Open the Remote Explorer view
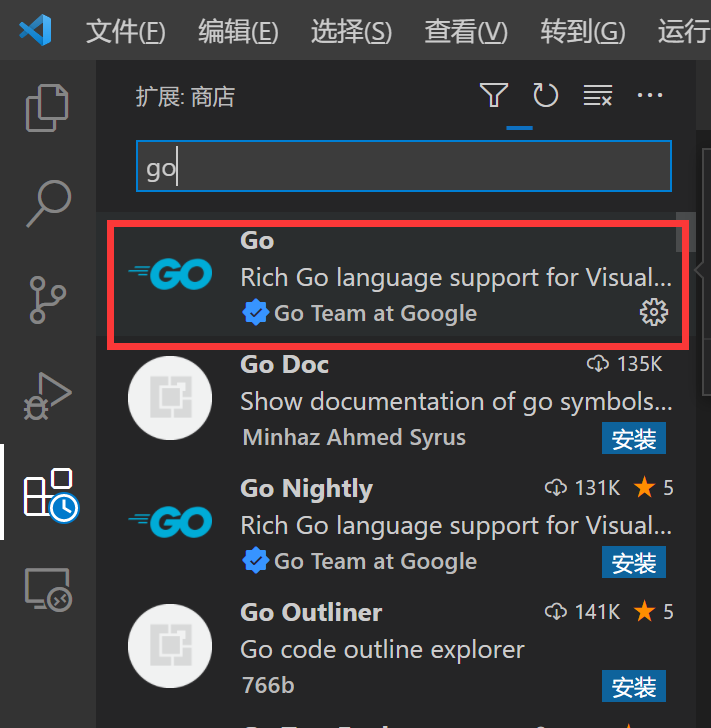 pyautogui.click(x=48, y=590)
